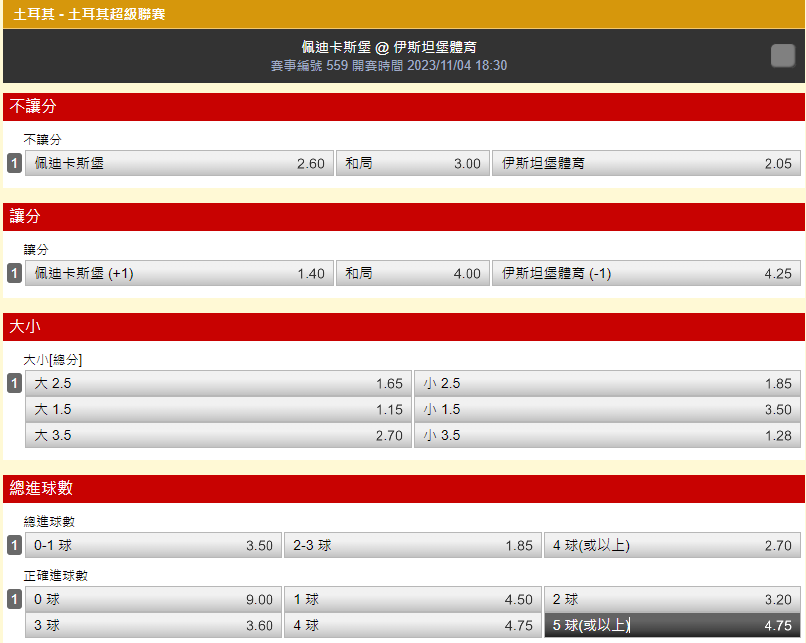The image size is (806, 643).
Task: Choose 小 1.5 at 3.50
Action: click(x=607, y=410)
